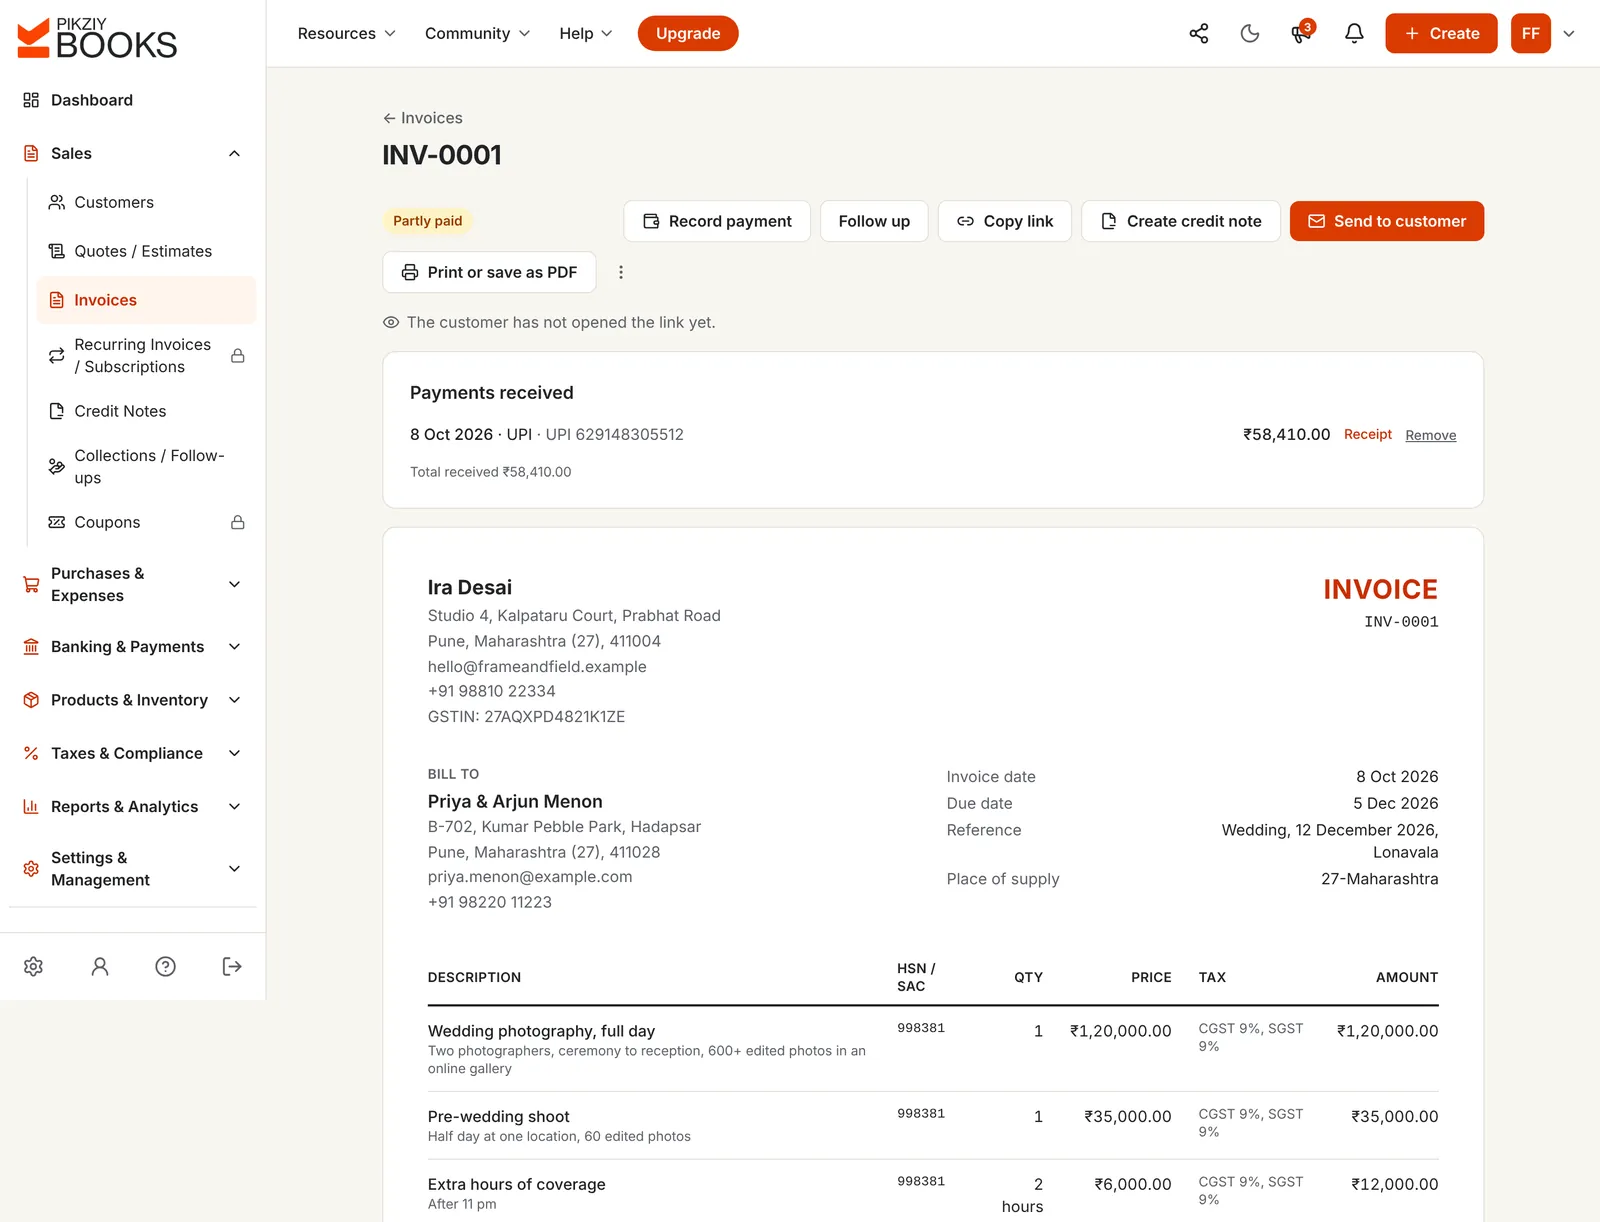Open the share icon in top bar
Screen dimensions: 1600x1222
[x=1198, y=34]
